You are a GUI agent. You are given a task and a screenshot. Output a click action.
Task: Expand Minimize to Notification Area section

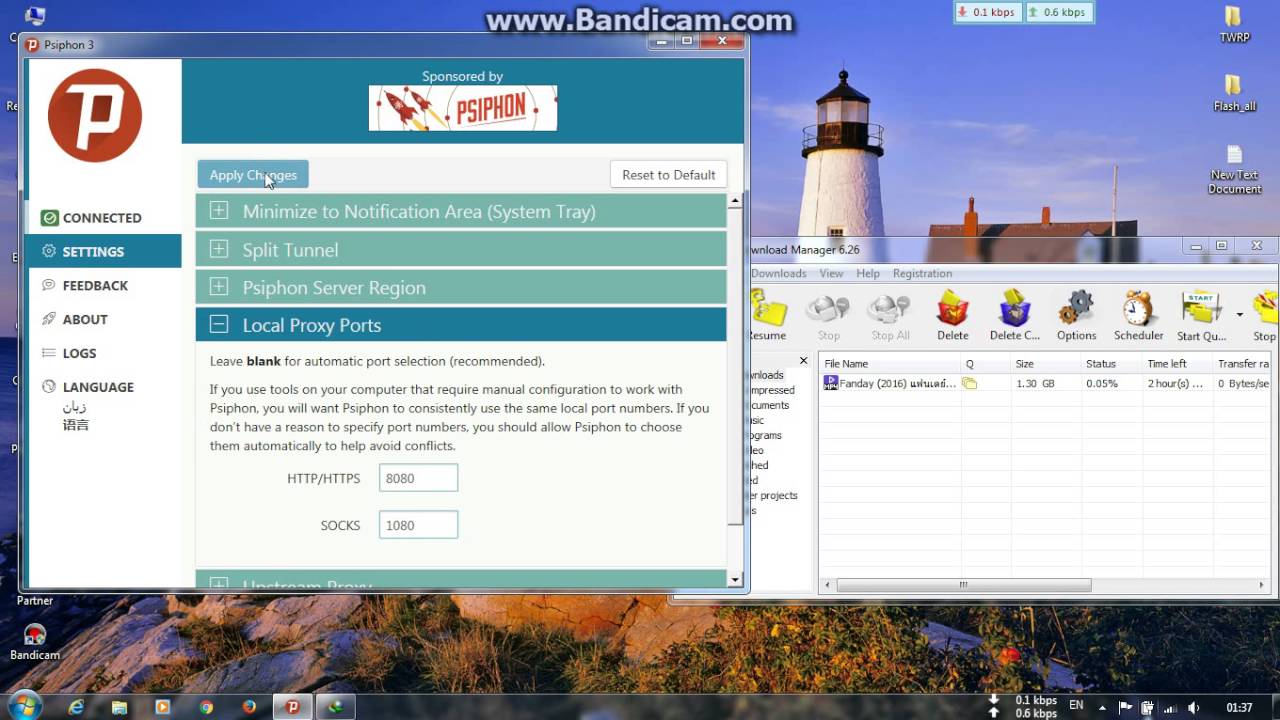tap(461, 211)
